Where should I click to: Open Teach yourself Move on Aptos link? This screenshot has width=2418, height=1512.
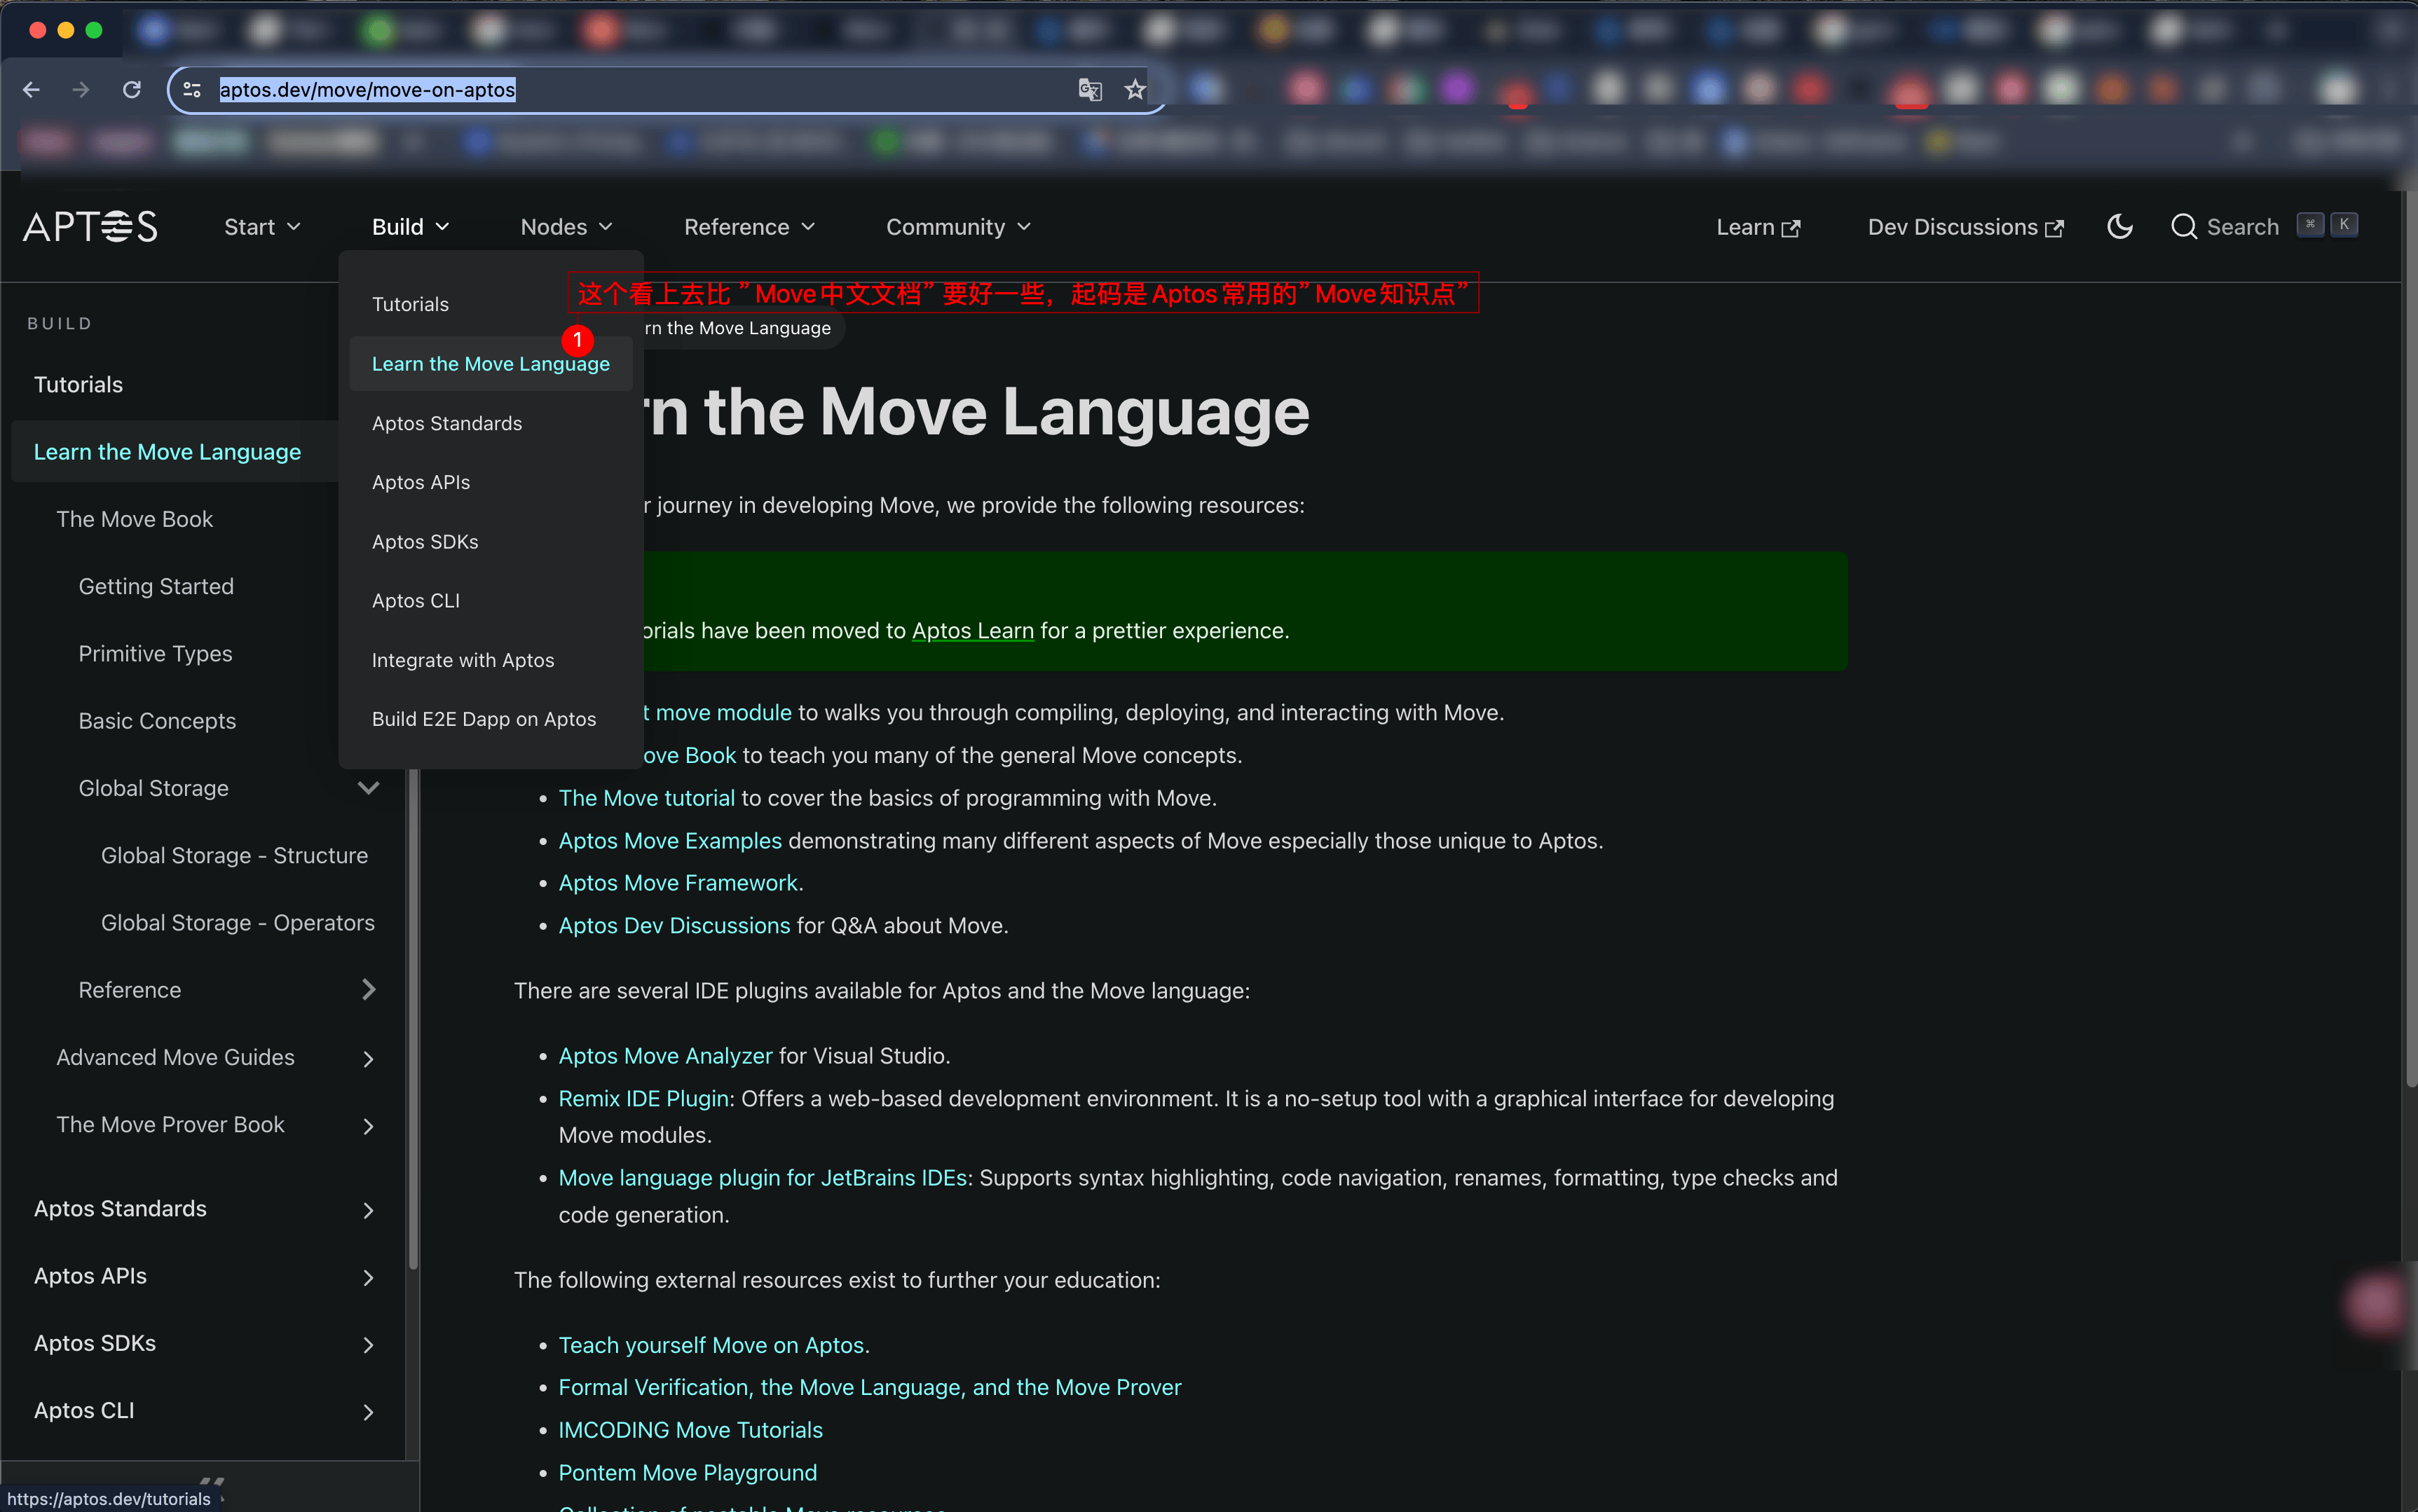[x=711, y=1345]
